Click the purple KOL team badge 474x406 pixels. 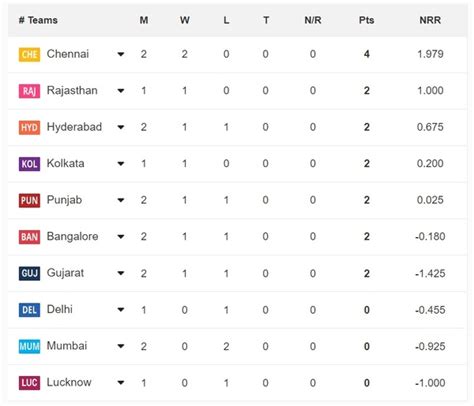tap(29, 164)
